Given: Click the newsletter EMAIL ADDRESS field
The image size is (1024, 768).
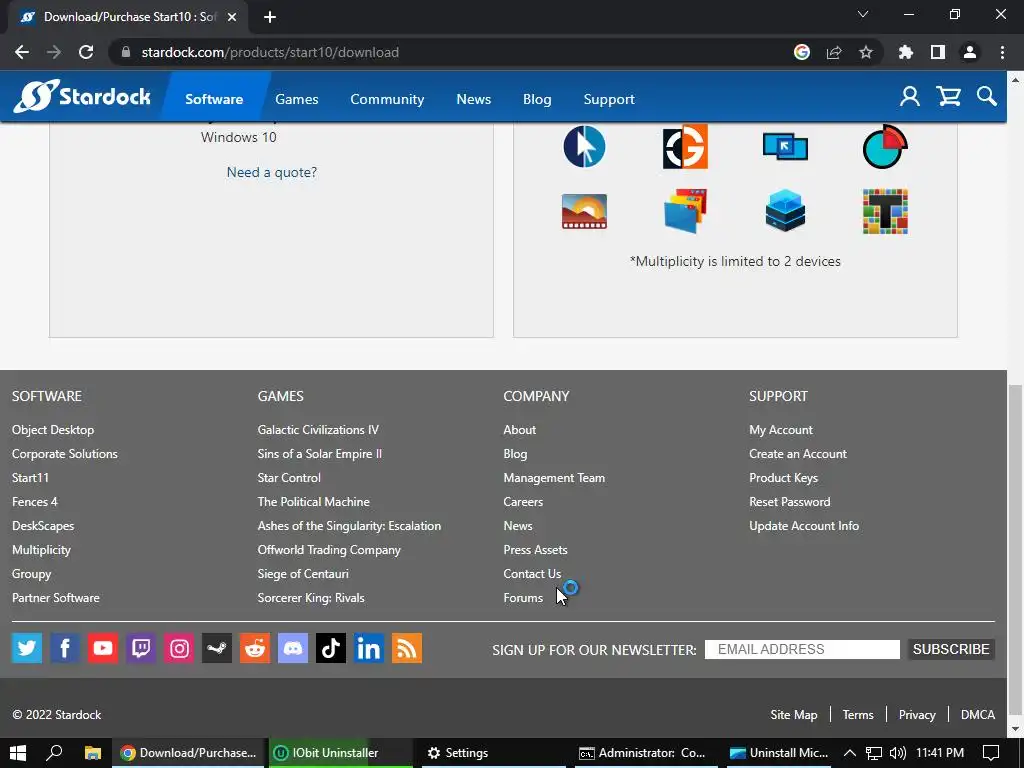Looking at the screenshot, I should (x=802, y=649).
